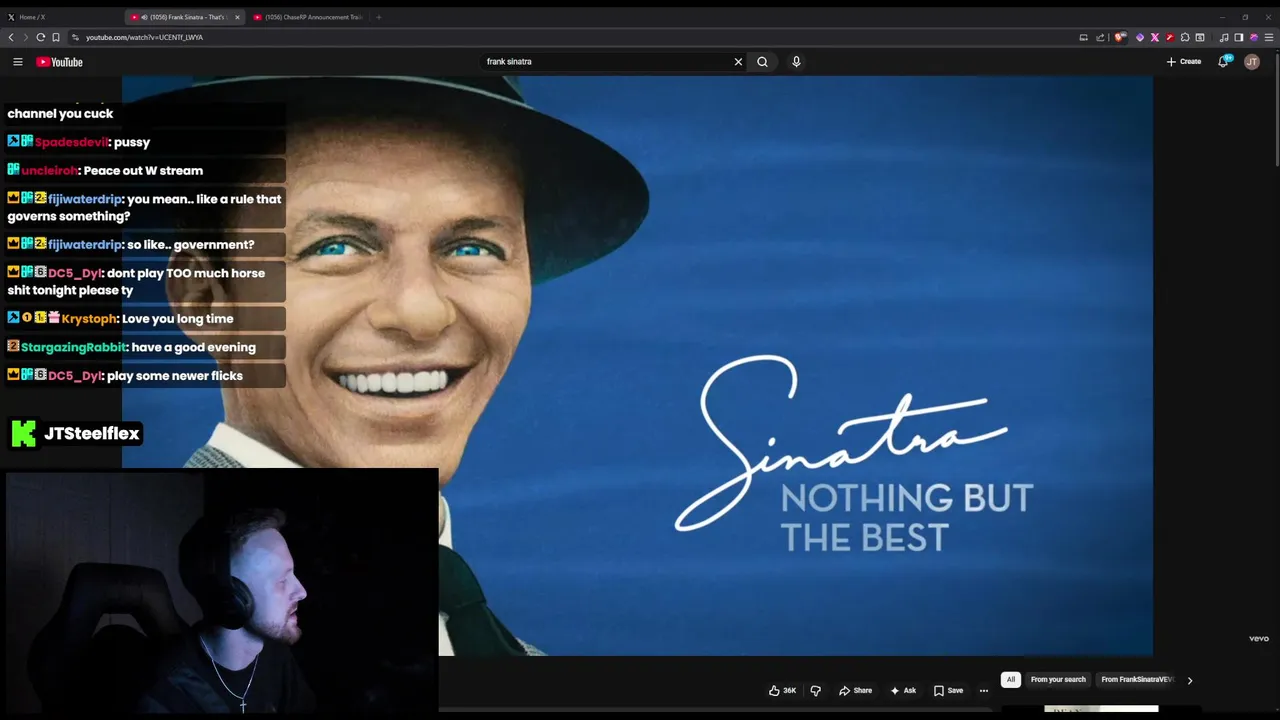
Task: Clear the 'frank sinatra' search text
Action: tap(738, 62)
